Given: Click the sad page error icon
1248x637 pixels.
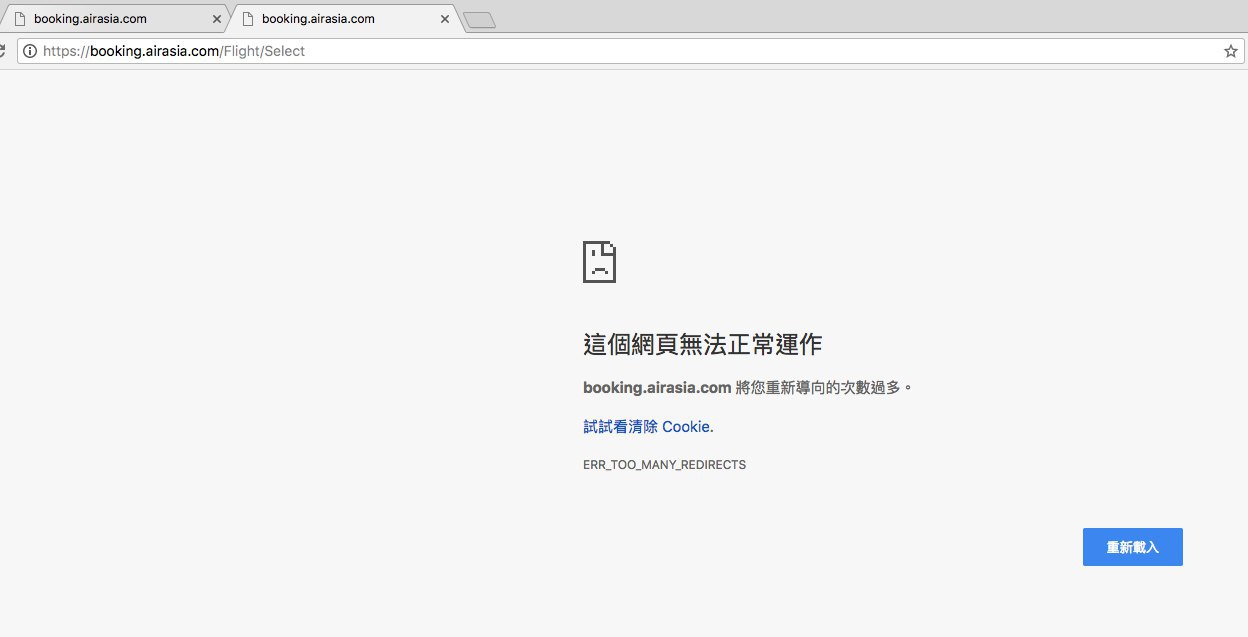Looking at the screenshot, I should (x=599, y=261).
